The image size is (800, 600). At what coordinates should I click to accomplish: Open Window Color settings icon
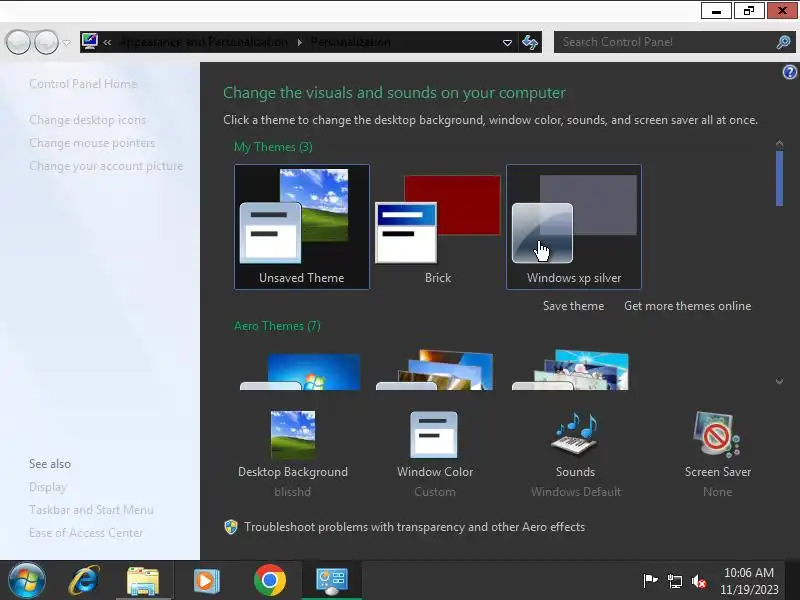434,434
